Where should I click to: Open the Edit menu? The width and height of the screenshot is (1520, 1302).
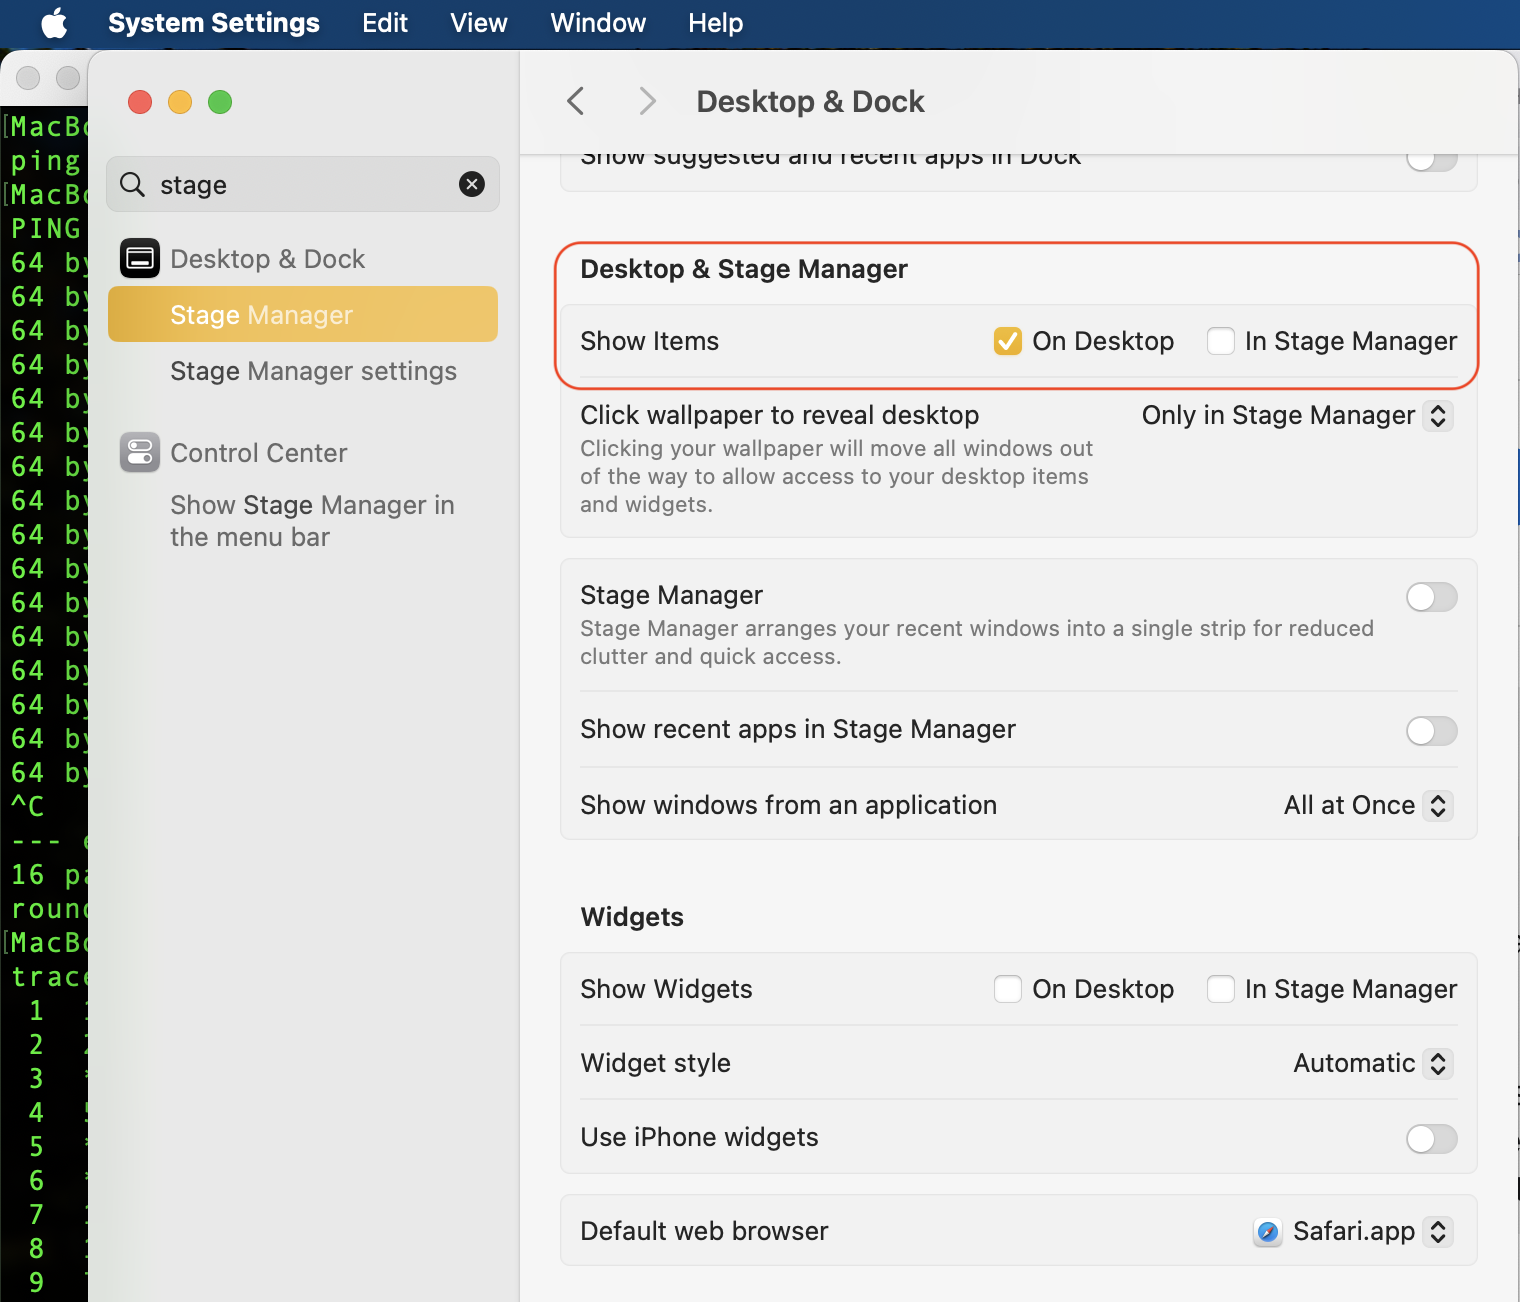pos(385,23)
